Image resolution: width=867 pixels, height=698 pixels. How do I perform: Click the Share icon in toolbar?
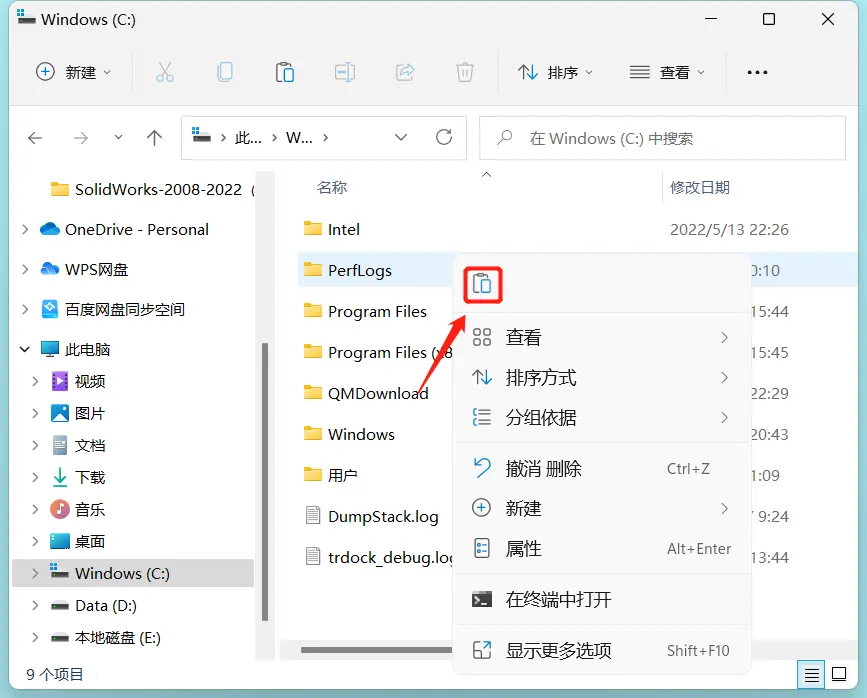(405, 72)
